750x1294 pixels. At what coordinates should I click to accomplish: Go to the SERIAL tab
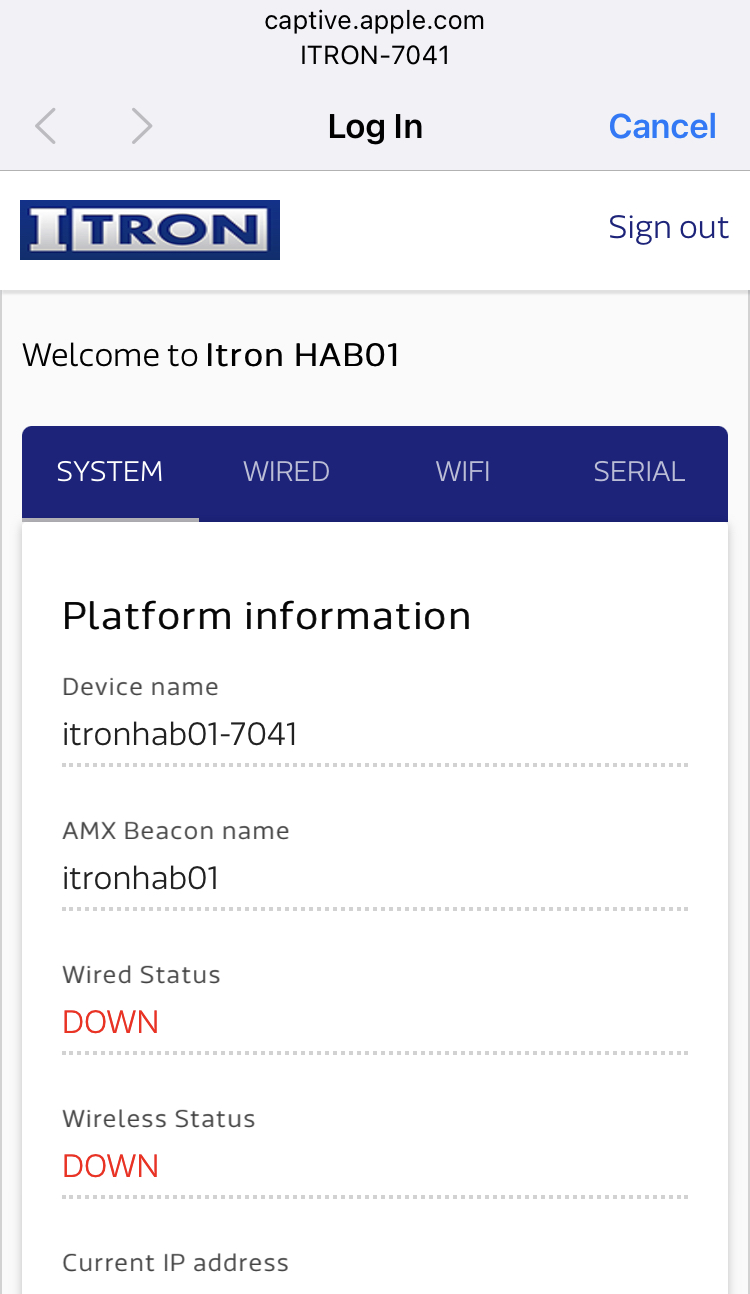[x=639, y=472]
